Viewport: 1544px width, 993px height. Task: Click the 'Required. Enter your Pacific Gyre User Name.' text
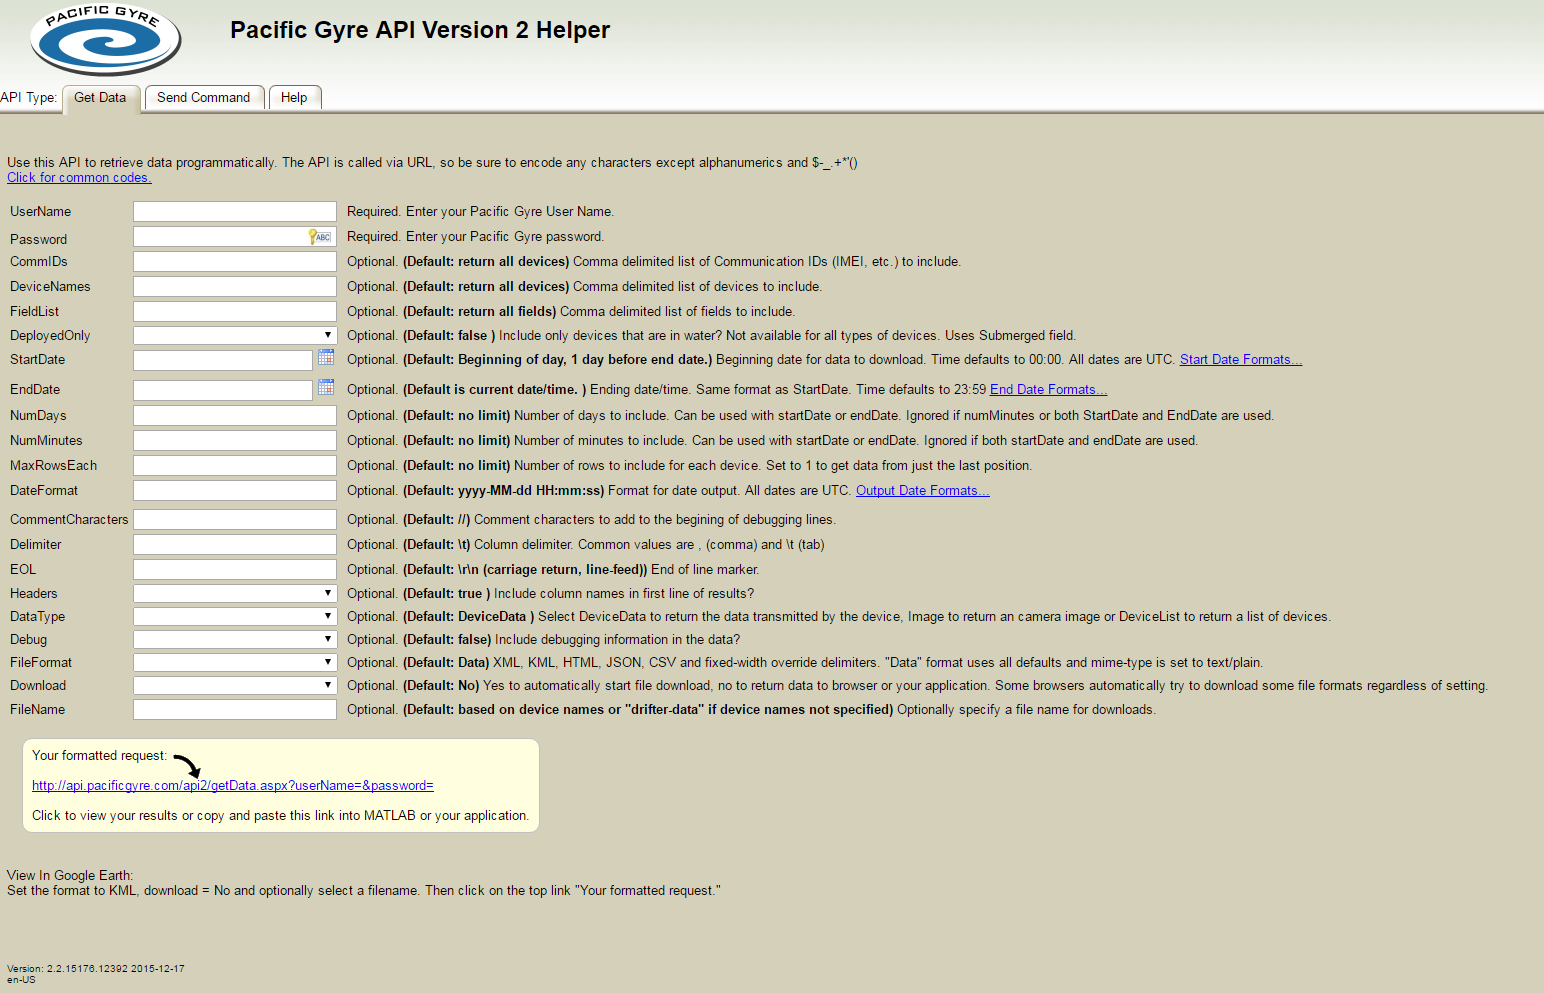tap(481, 212)
